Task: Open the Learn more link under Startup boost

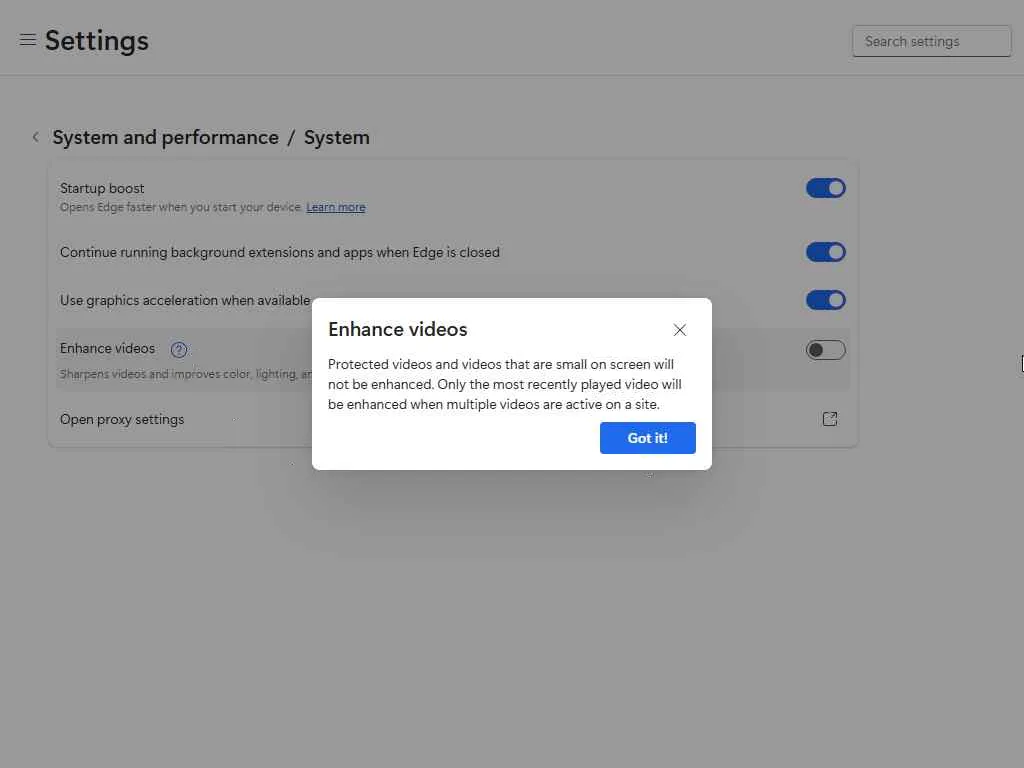Action: pos(335,208)
